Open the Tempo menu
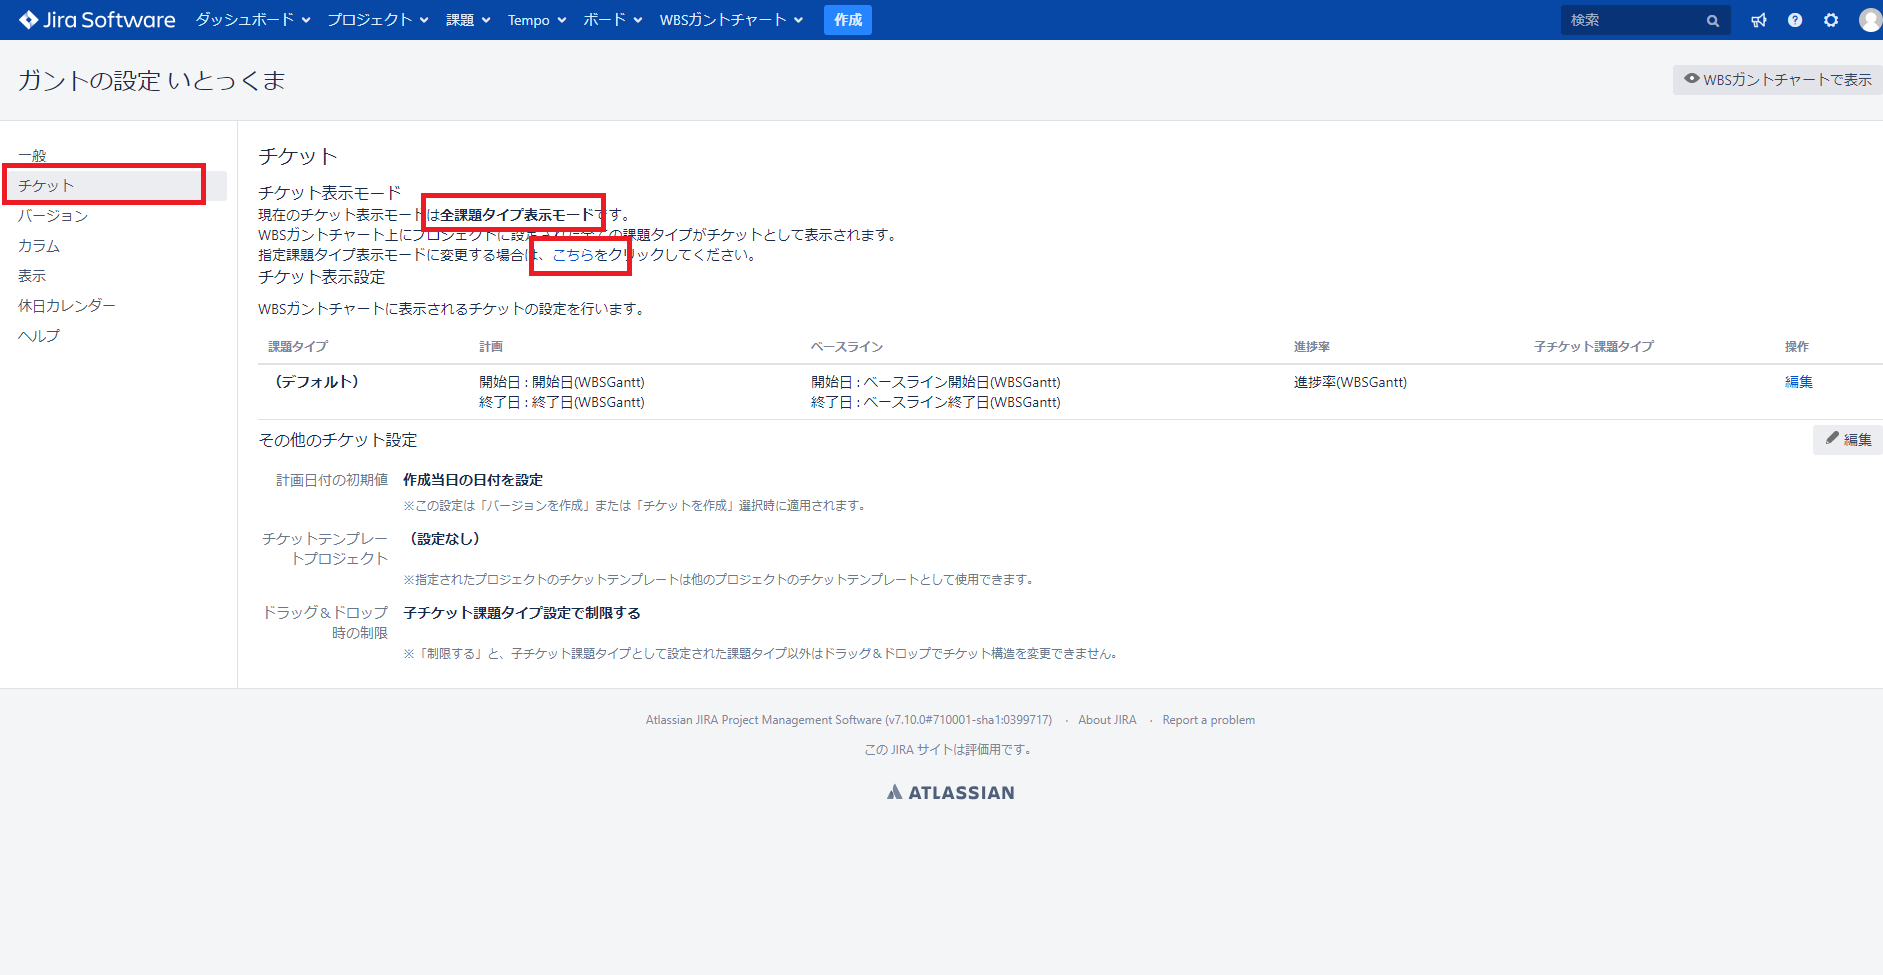This screenshot has width=1883, height=975. pyautogui.click(x=537, y=20)
